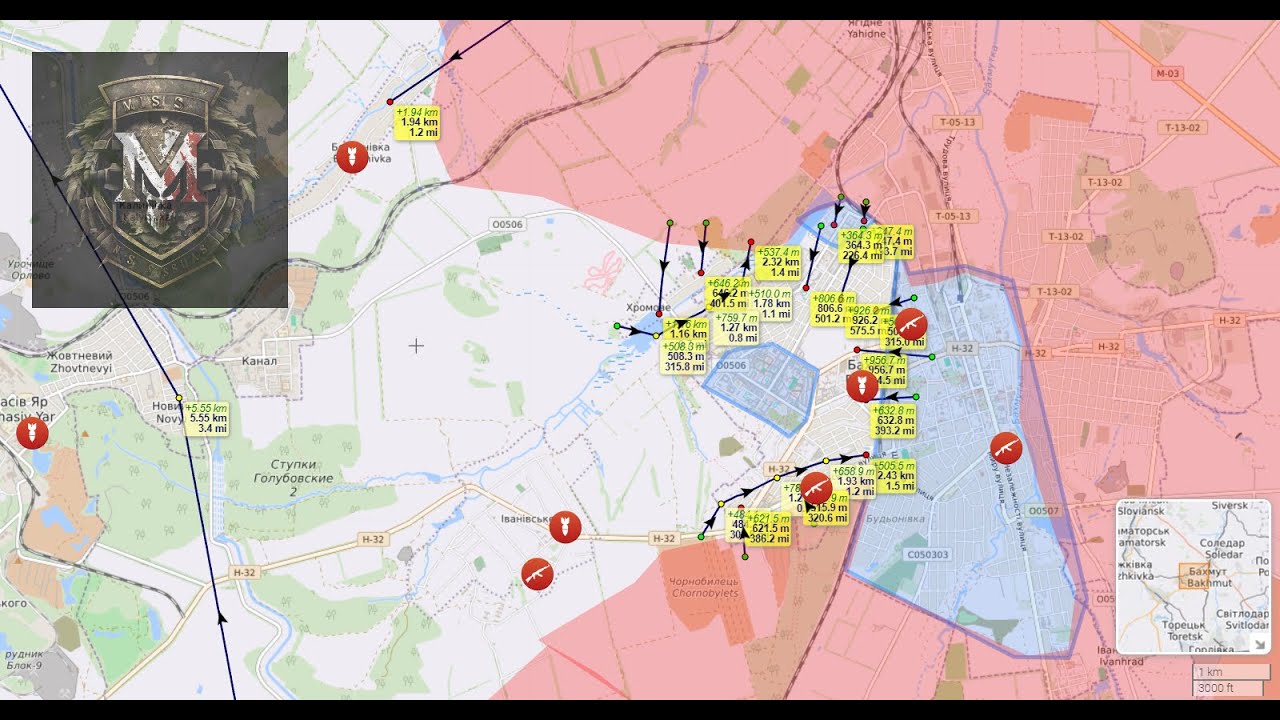Click the Bakhmut overview minimap

pyautogui.click(x=1193, y=576)
